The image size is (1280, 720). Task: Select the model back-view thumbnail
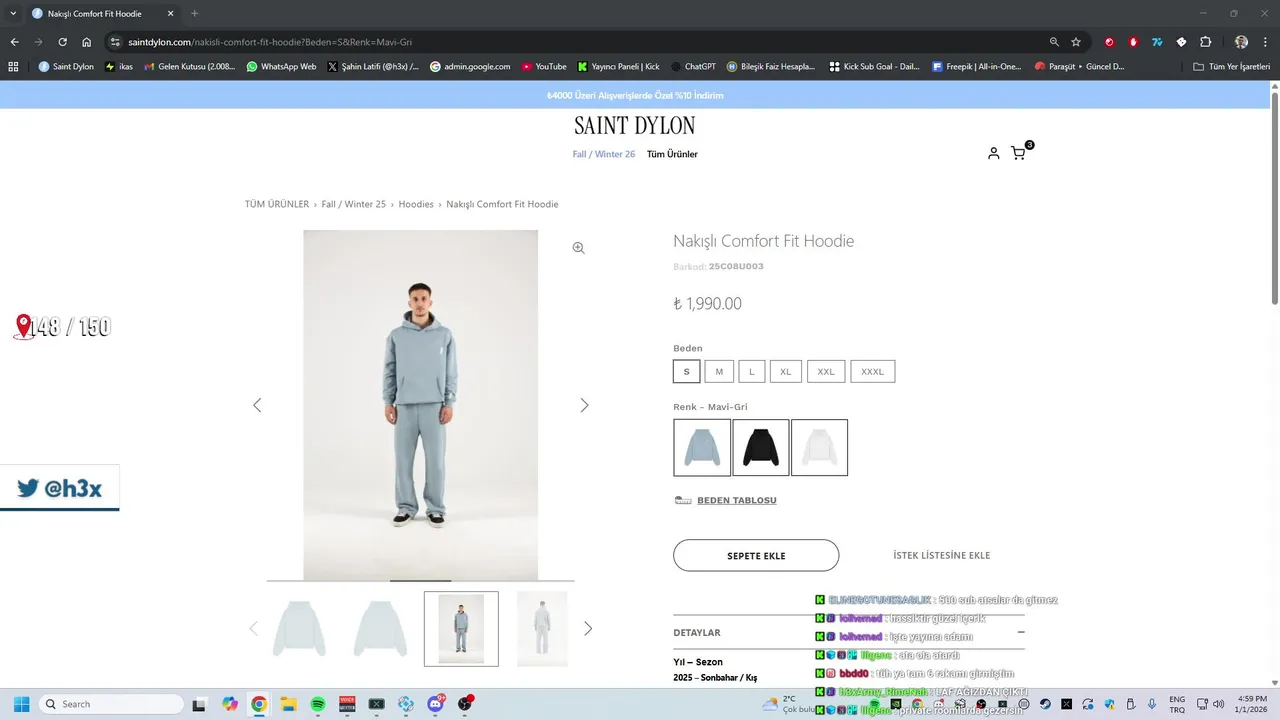coord(542,629)
